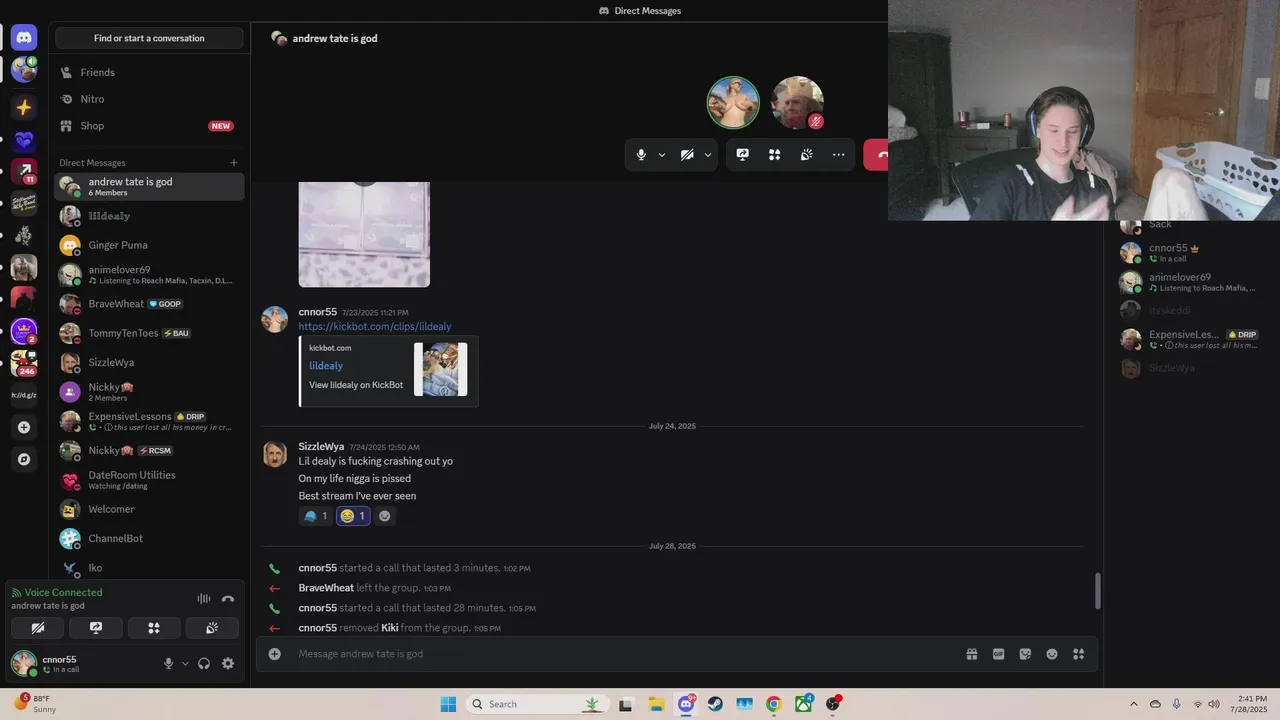
Task: Open soundboard from voice connected panel
Action: tap(212, 628)
